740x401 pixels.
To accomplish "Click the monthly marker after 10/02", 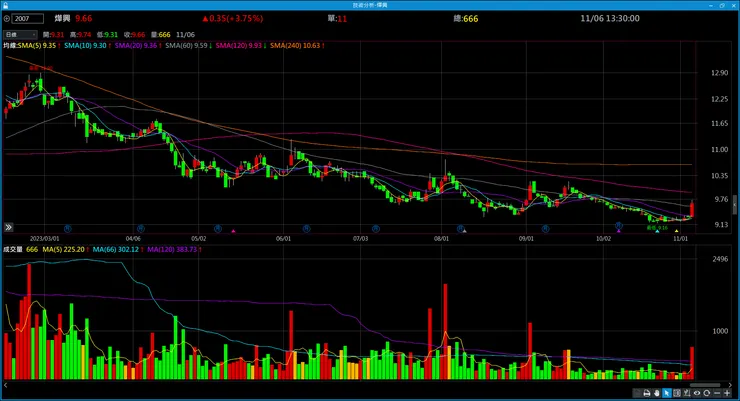I will point(619,226).
